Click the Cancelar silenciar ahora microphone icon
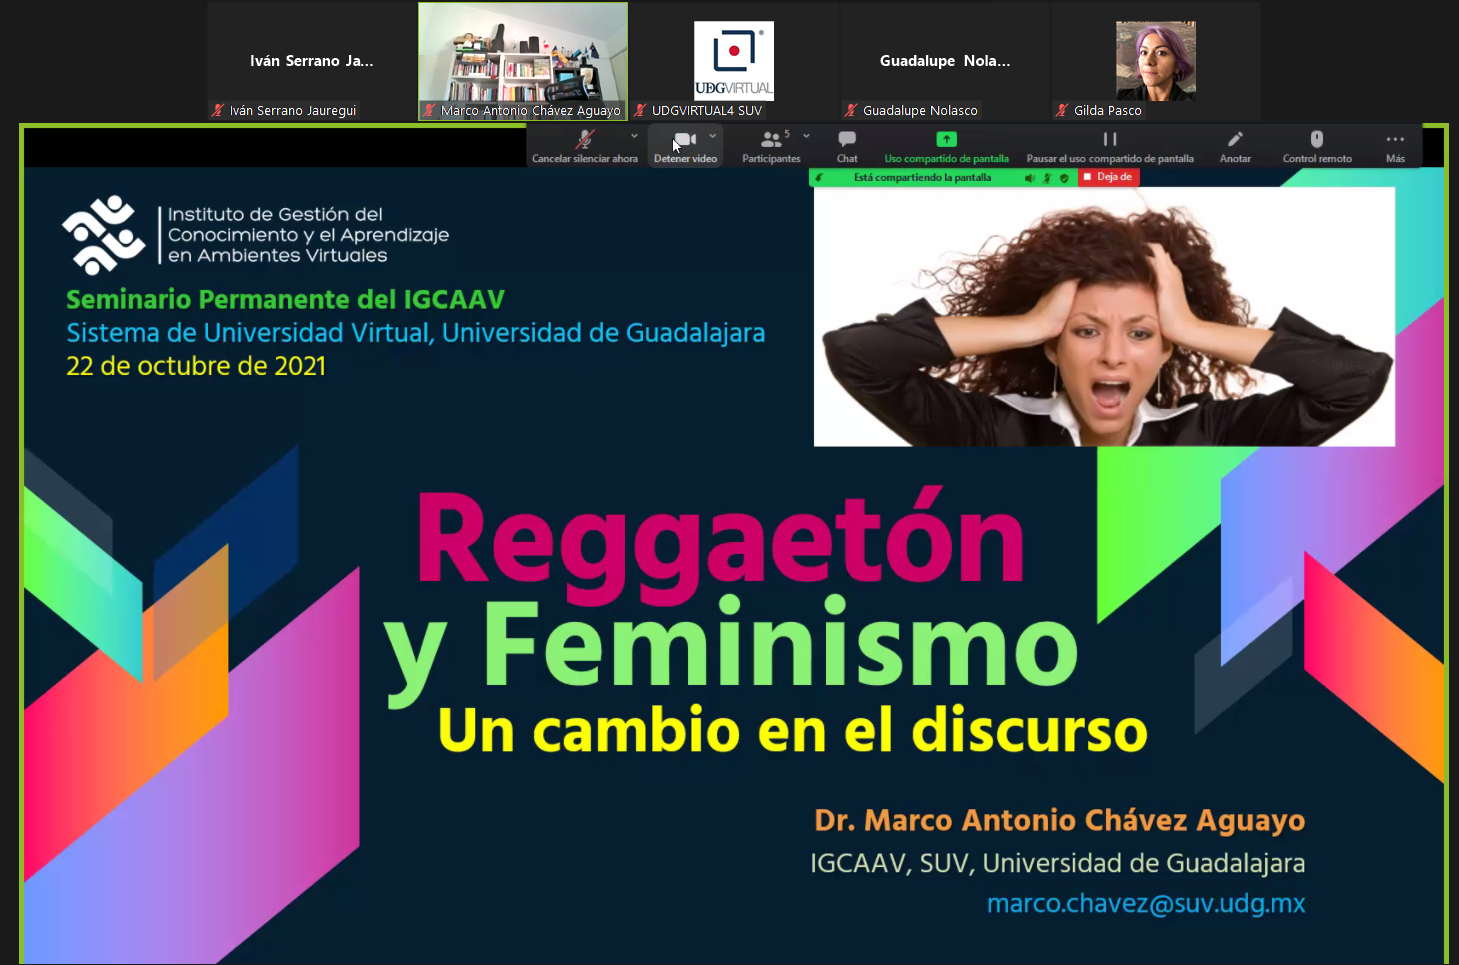Viewport: 1459px width, 965px height. [585, 140]
